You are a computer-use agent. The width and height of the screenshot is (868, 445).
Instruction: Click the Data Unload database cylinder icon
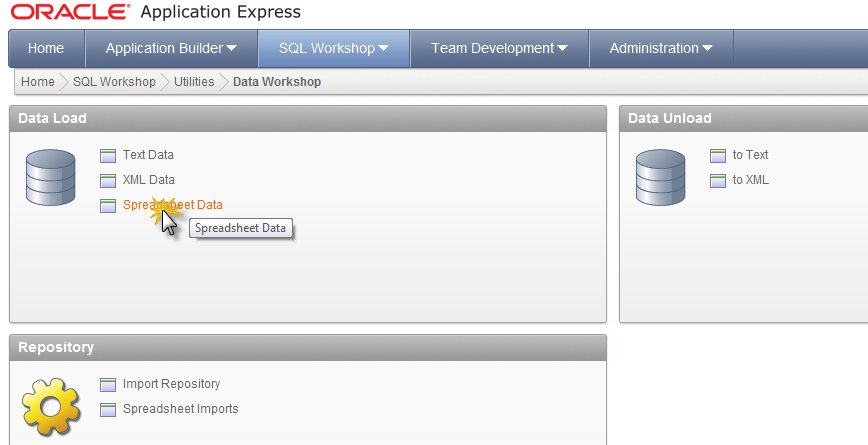660,177
